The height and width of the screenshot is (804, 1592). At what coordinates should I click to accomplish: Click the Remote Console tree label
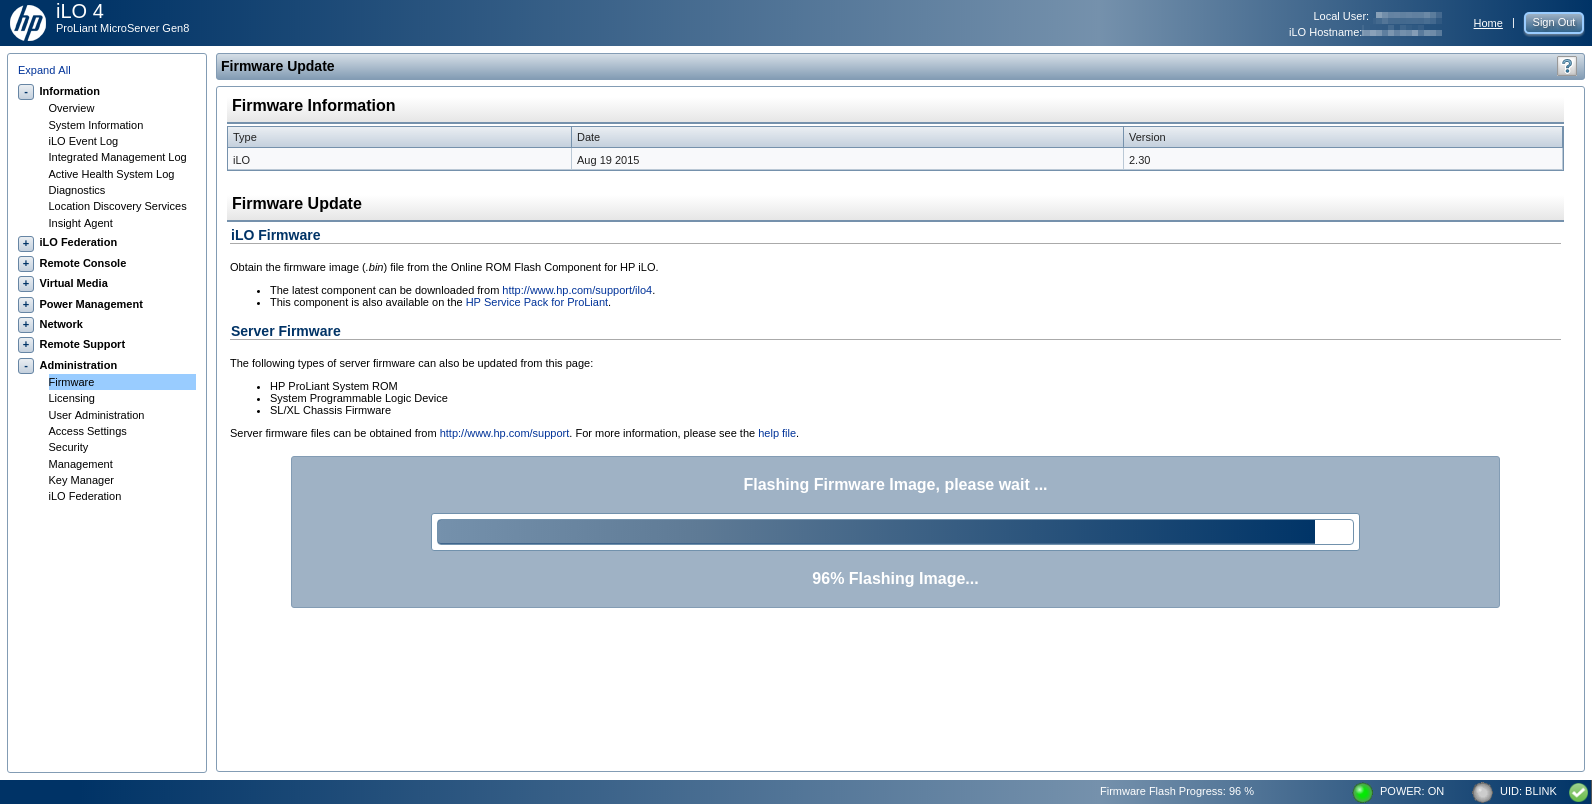(x=82, y=263)
